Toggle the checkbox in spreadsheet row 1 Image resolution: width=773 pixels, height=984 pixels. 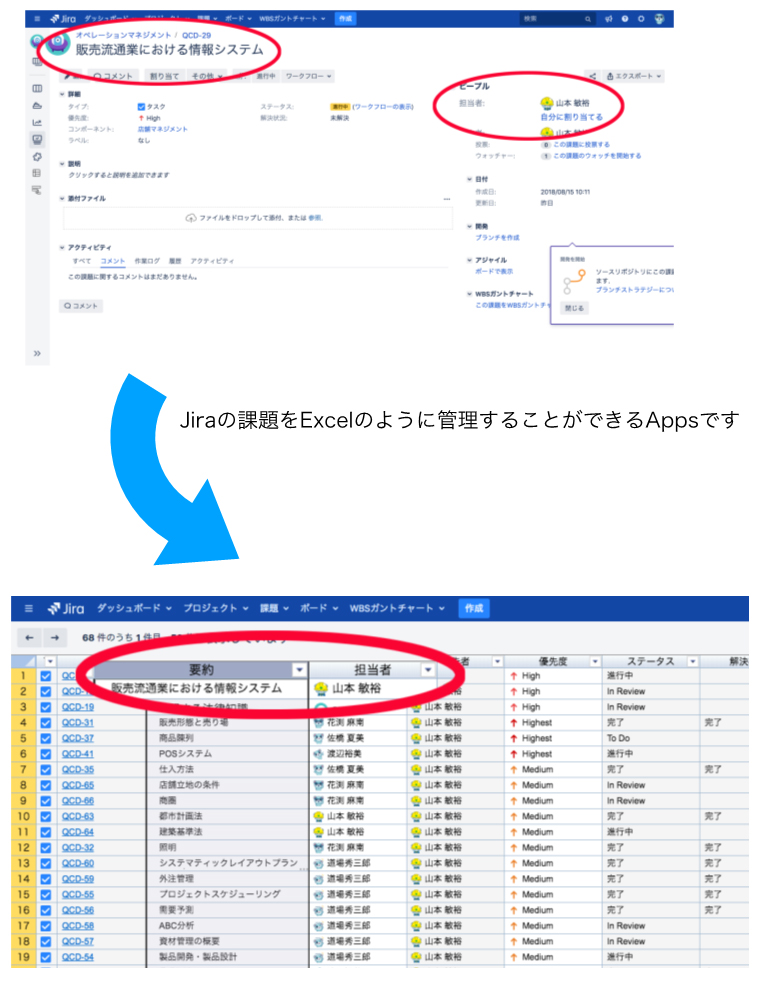46,676
